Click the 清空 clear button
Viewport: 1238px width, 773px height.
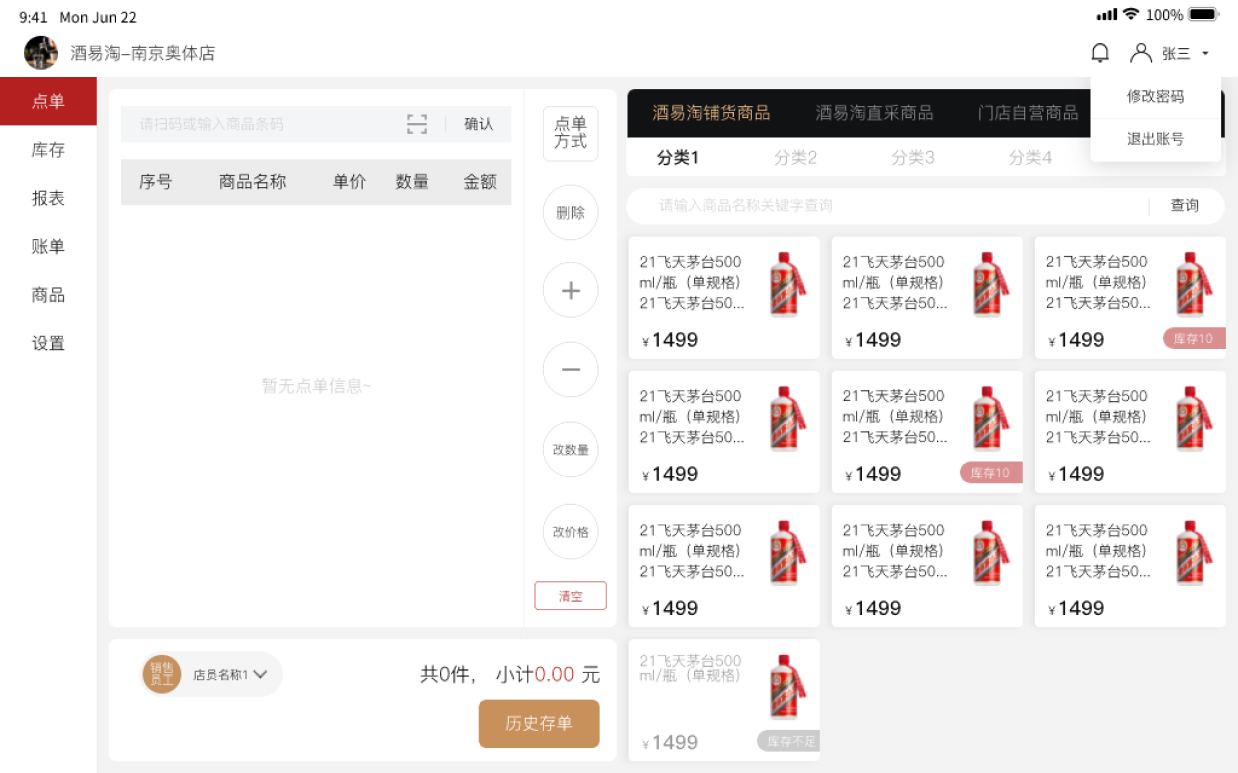[x=571, y=596]
